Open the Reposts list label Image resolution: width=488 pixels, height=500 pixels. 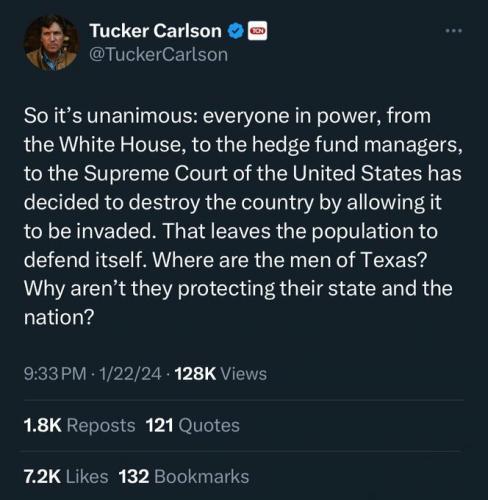pos(101,425)
